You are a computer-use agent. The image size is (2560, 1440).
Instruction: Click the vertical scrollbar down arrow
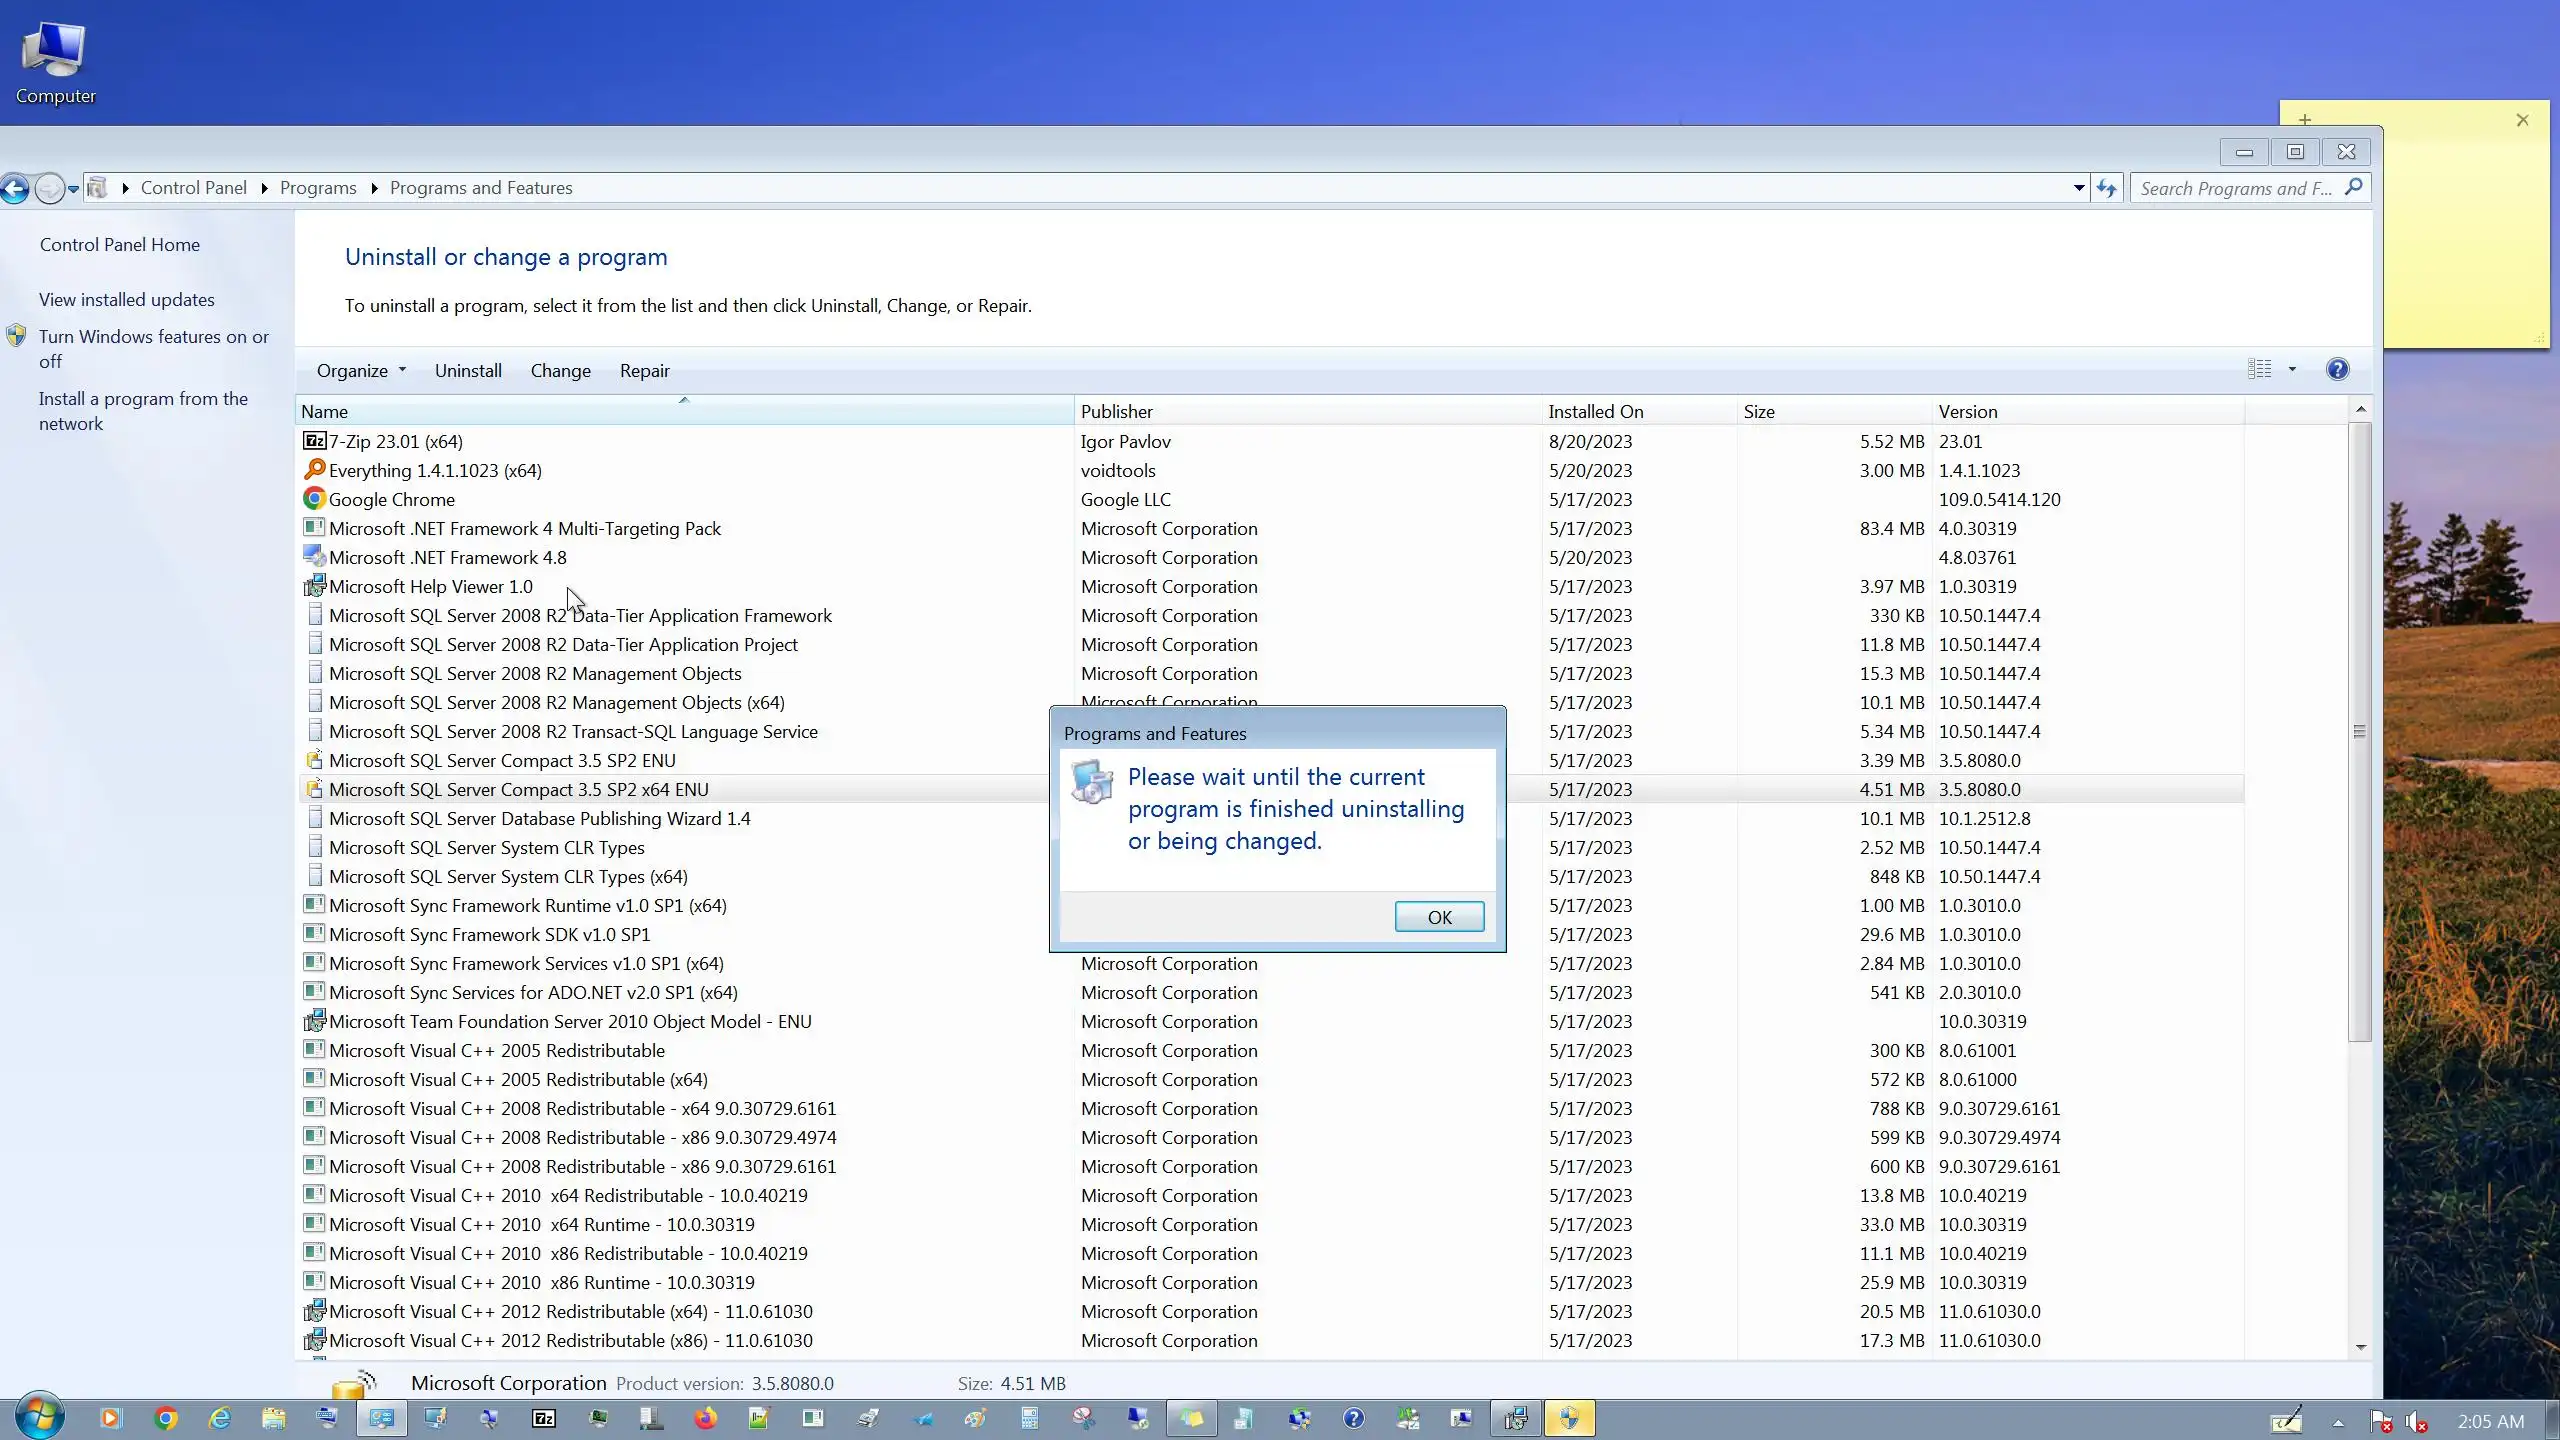[x=2360, y=1347]
